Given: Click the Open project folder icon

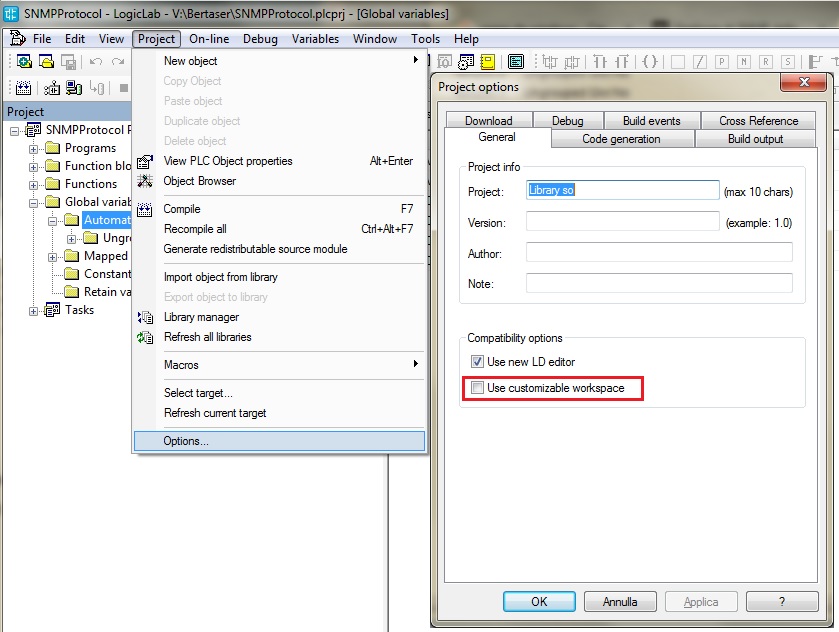Looking at the screenshot, I should pos(47,62).
